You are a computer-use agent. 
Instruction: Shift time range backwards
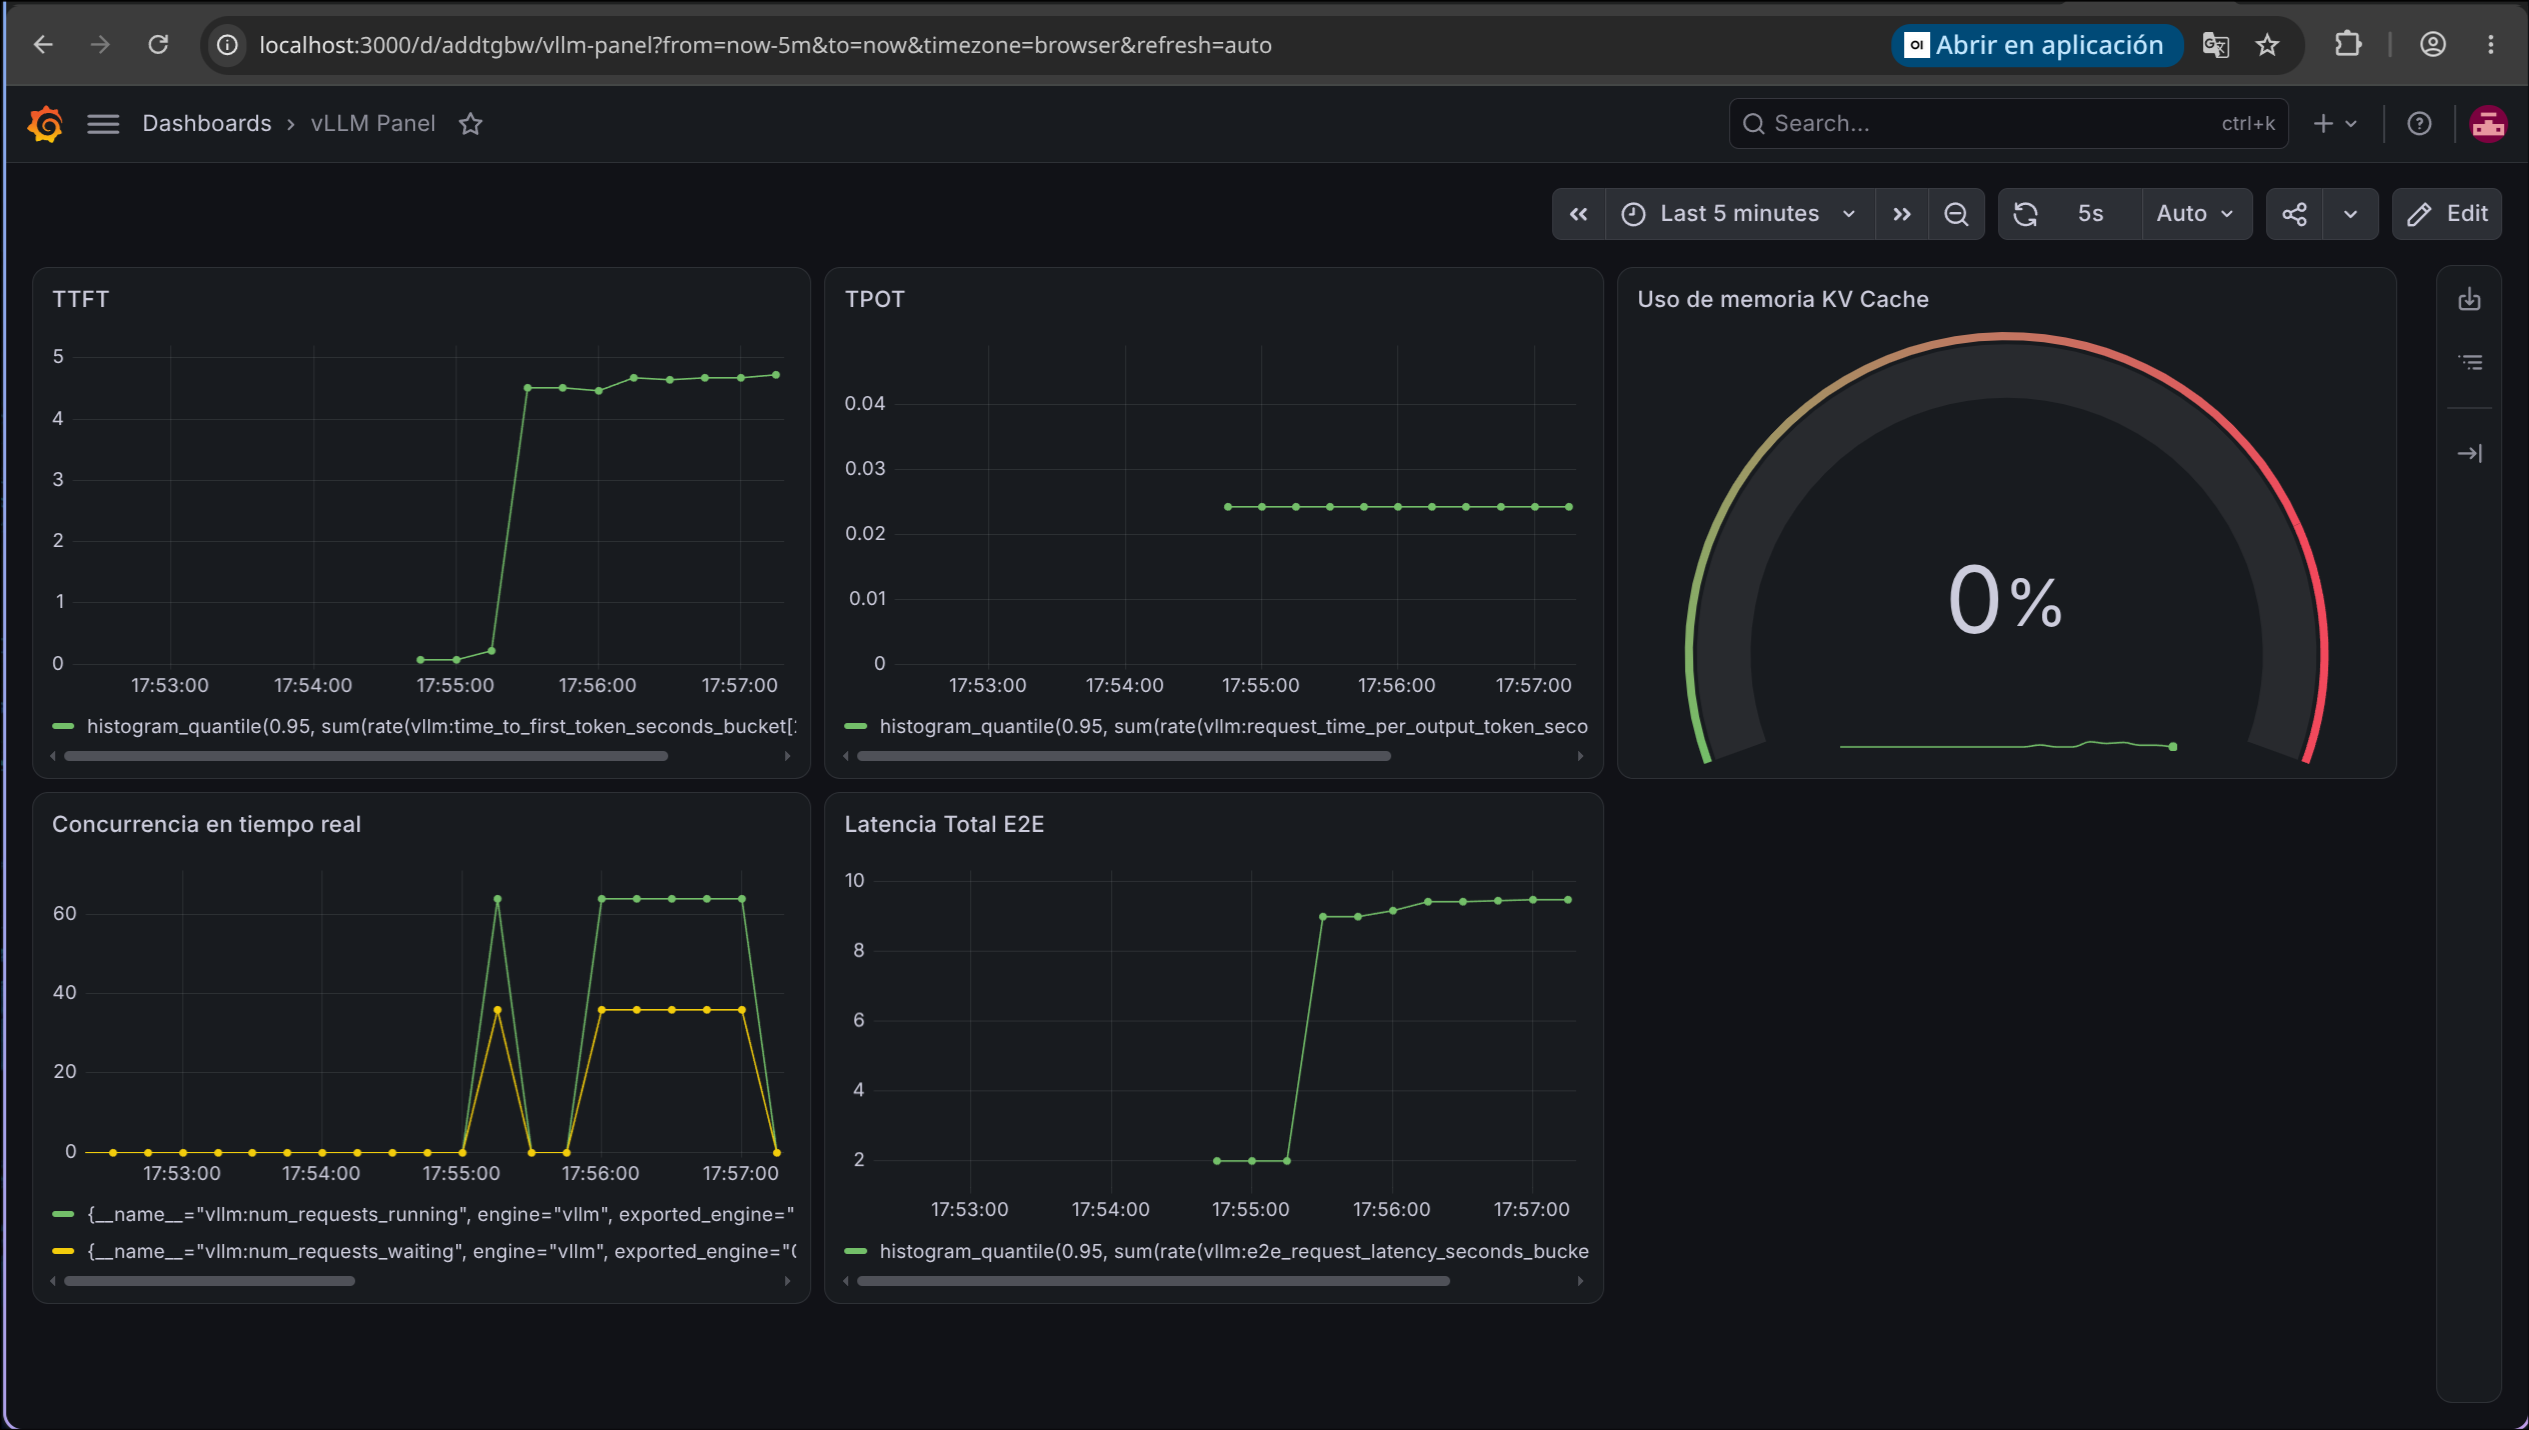coord(1579,214)
